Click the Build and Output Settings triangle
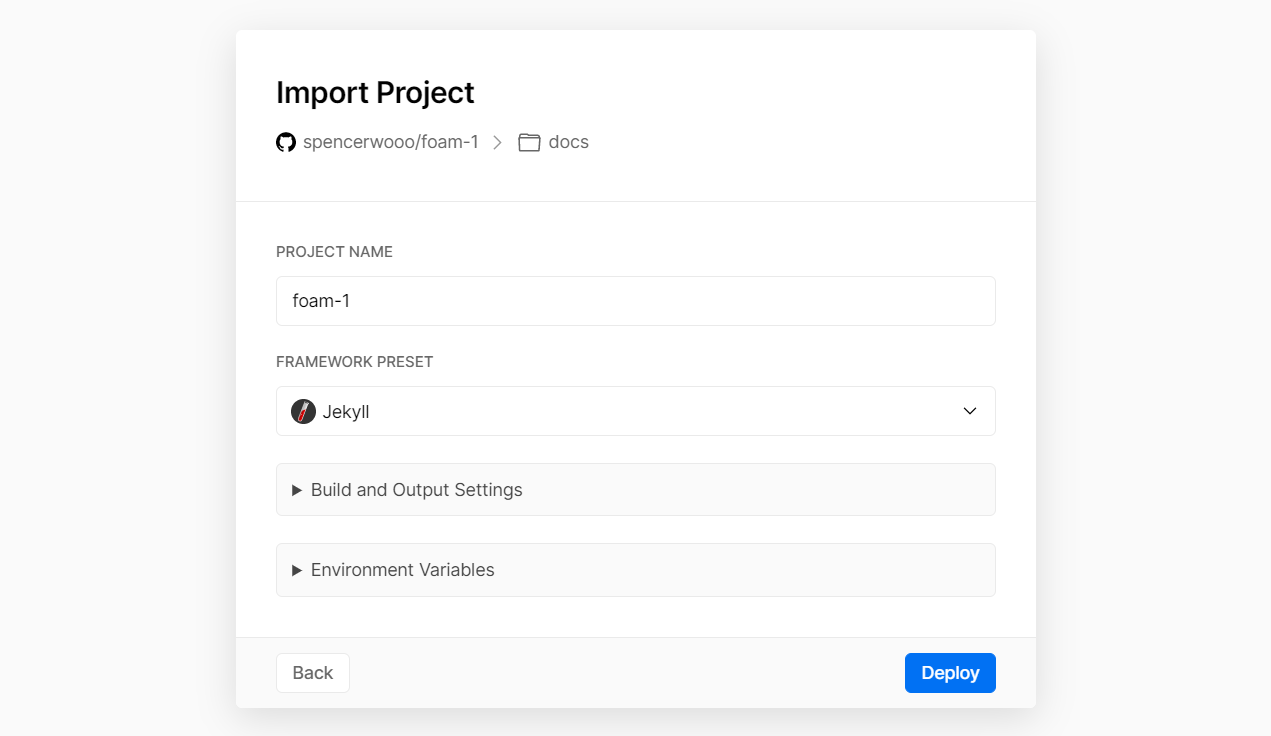The image size is (1271, 736). 296,490
